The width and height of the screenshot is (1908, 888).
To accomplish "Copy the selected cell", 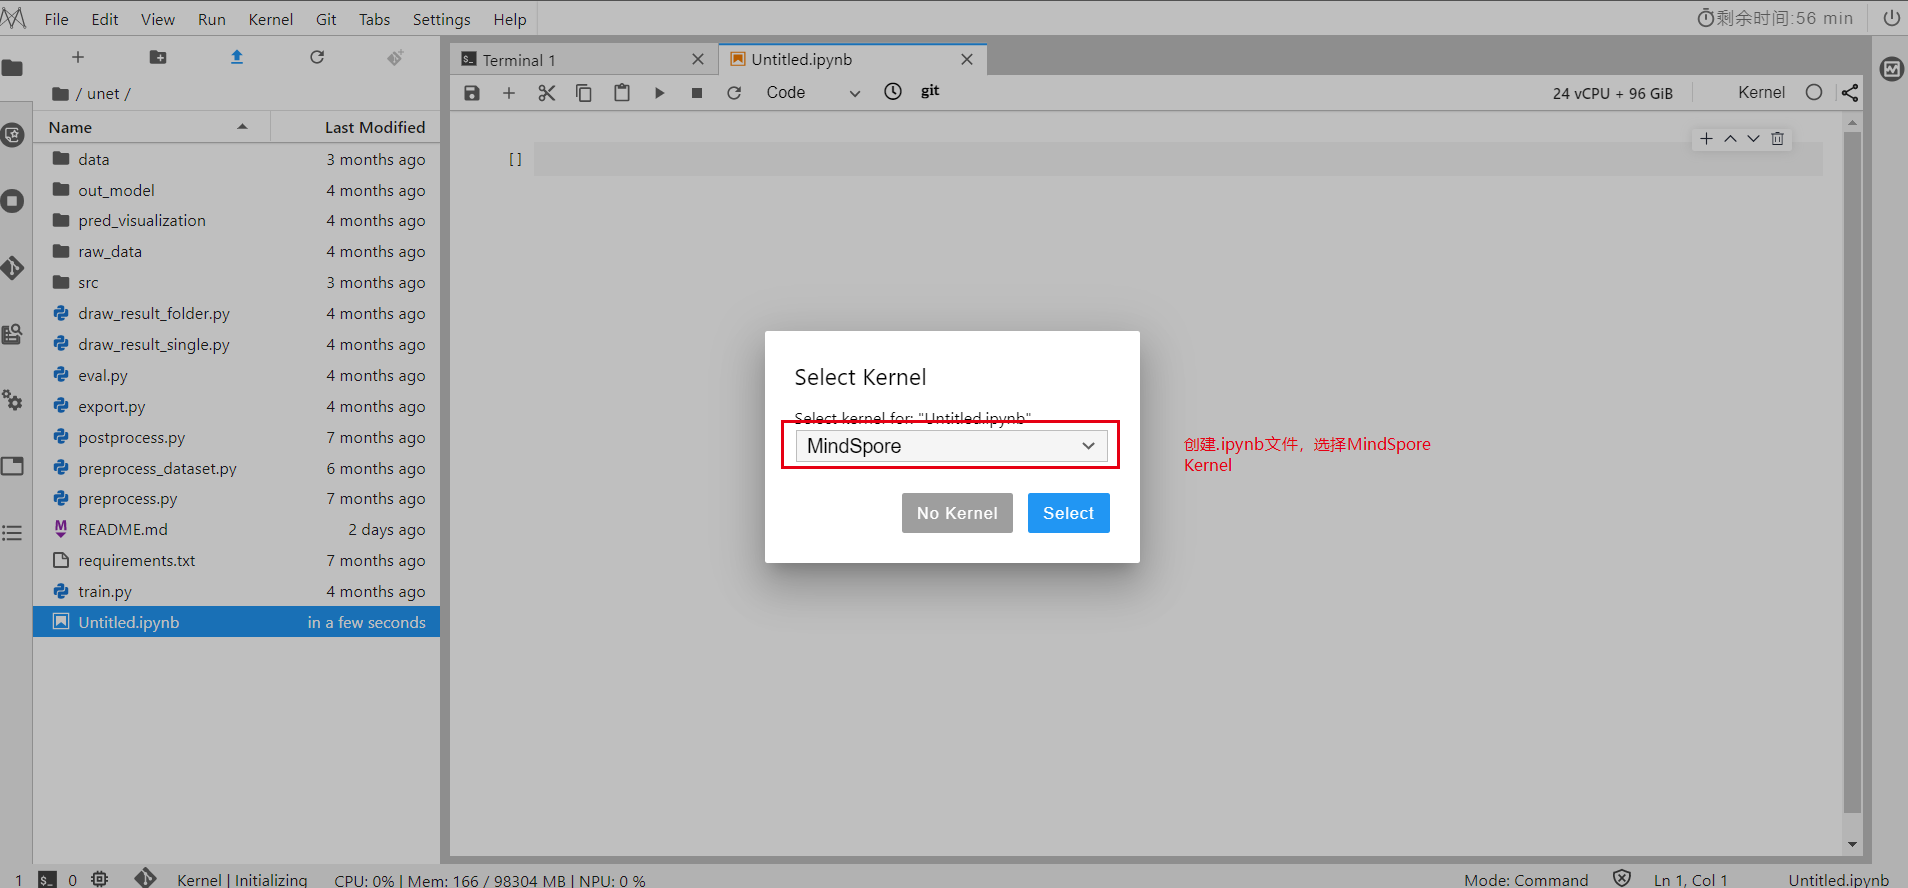I will pos(584,93).
